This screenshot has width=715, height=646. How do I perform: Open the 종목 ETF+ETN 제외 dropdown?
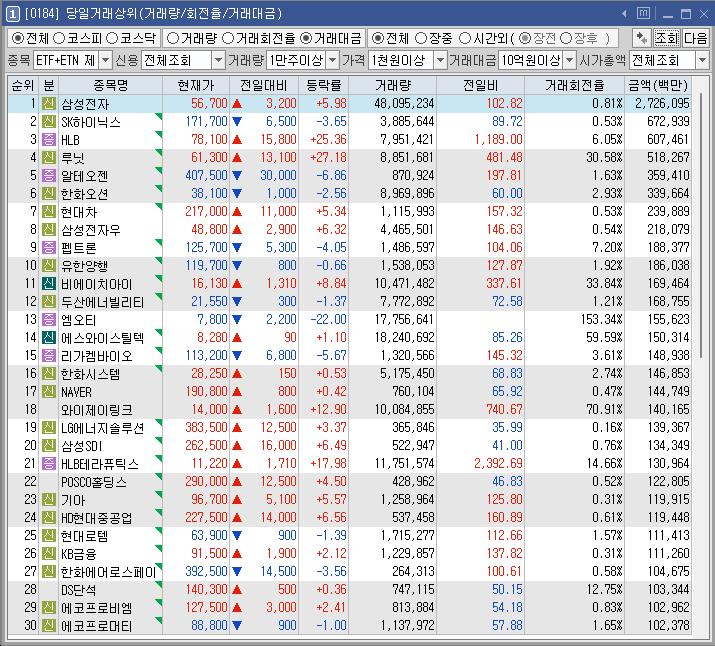click(105, 60)
